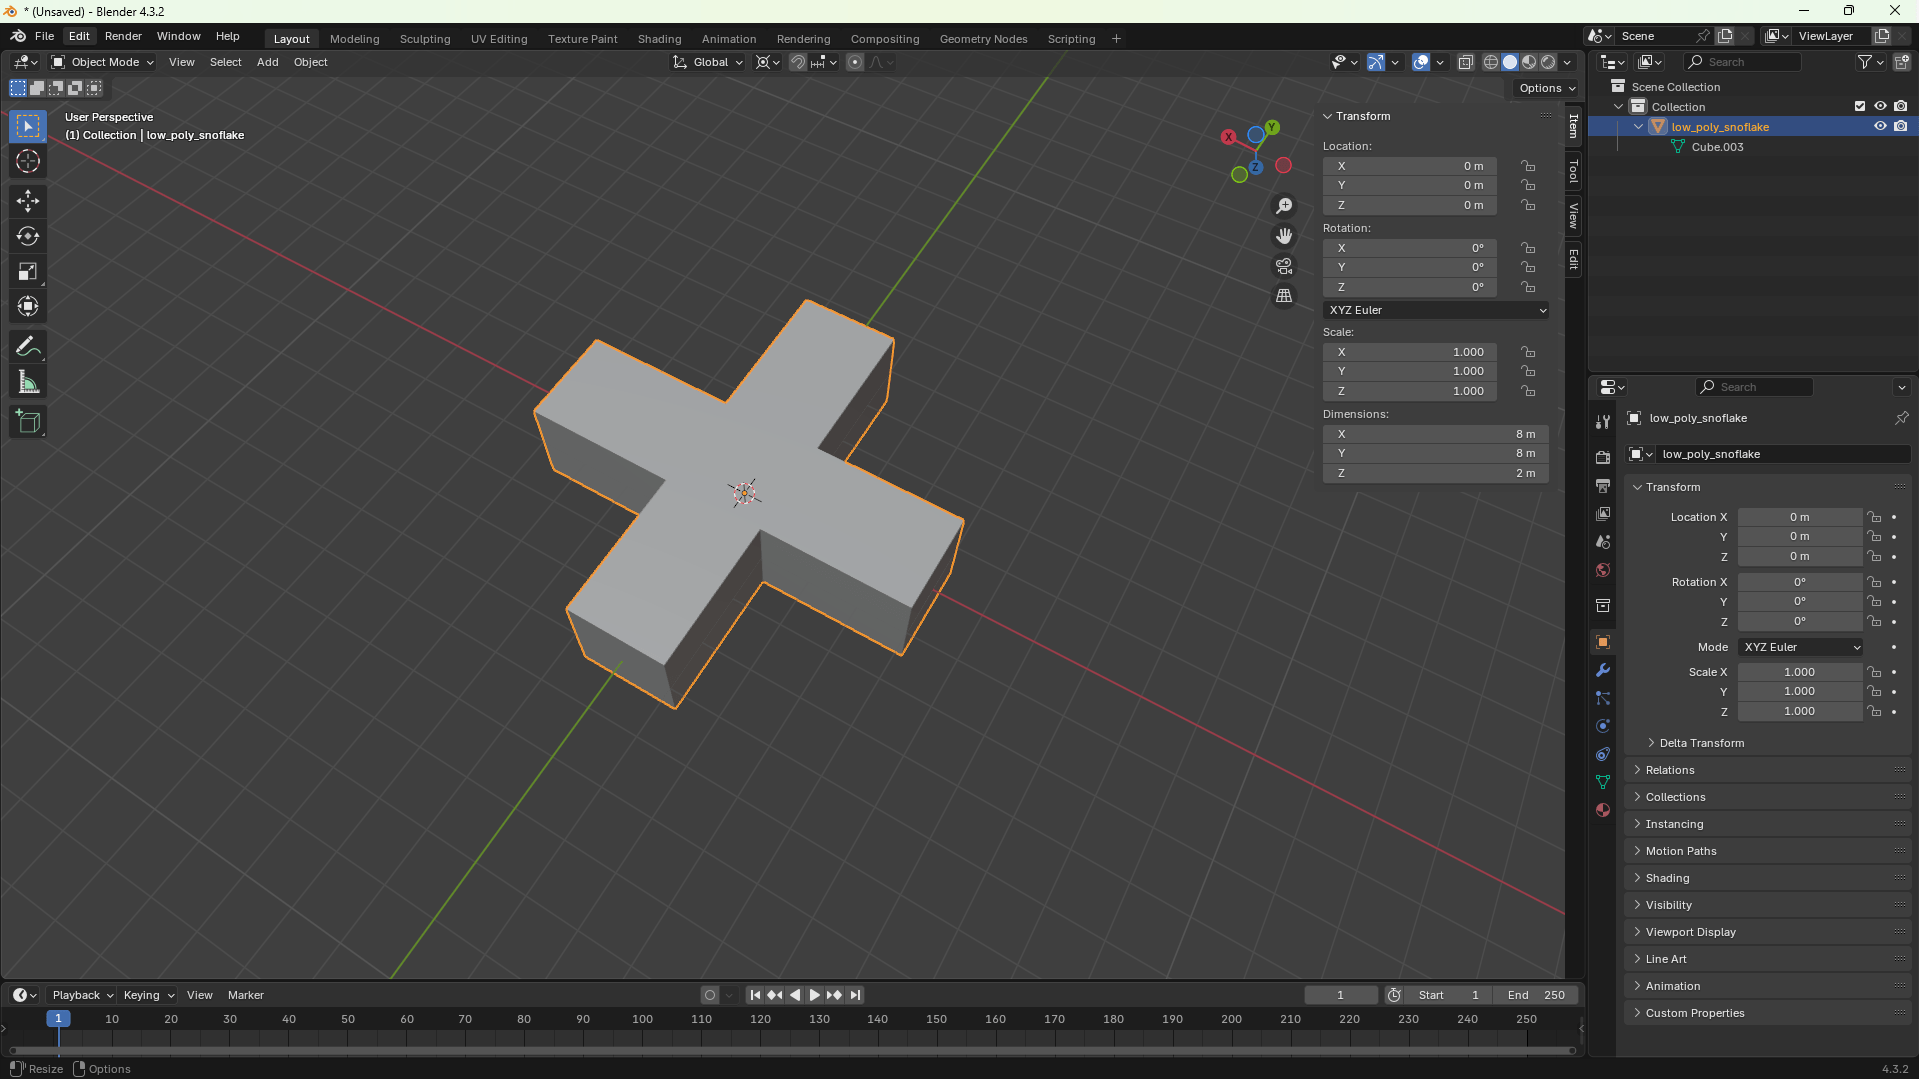The height and width of the screenshot is (1079, 1919).
Task: Open the Object Mode dropdown
Action: click(x=103, y=62)
